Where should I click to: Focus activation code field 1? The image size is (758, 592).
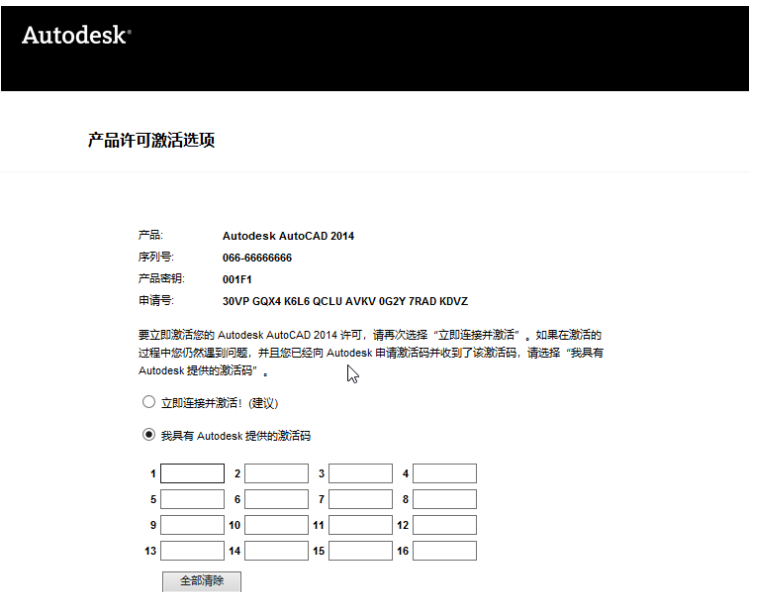pyautogui.click(x=192, y=473)
